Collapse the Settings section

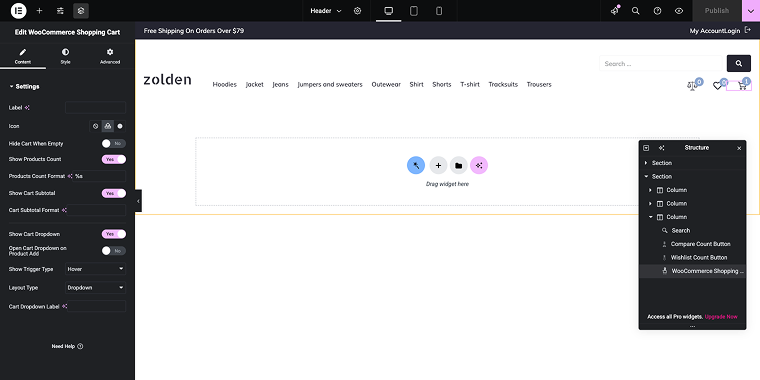24,86
